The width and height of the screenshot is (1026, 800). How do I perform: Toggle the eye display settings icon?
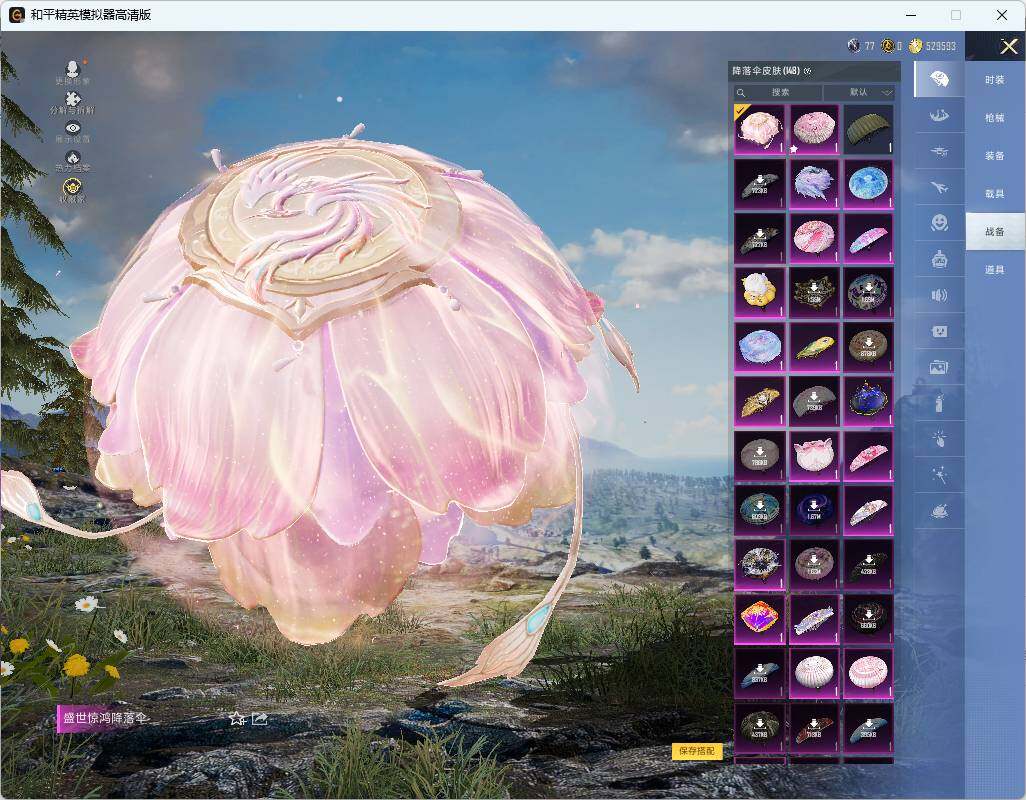pyautogui.click(x=73, y=128)
